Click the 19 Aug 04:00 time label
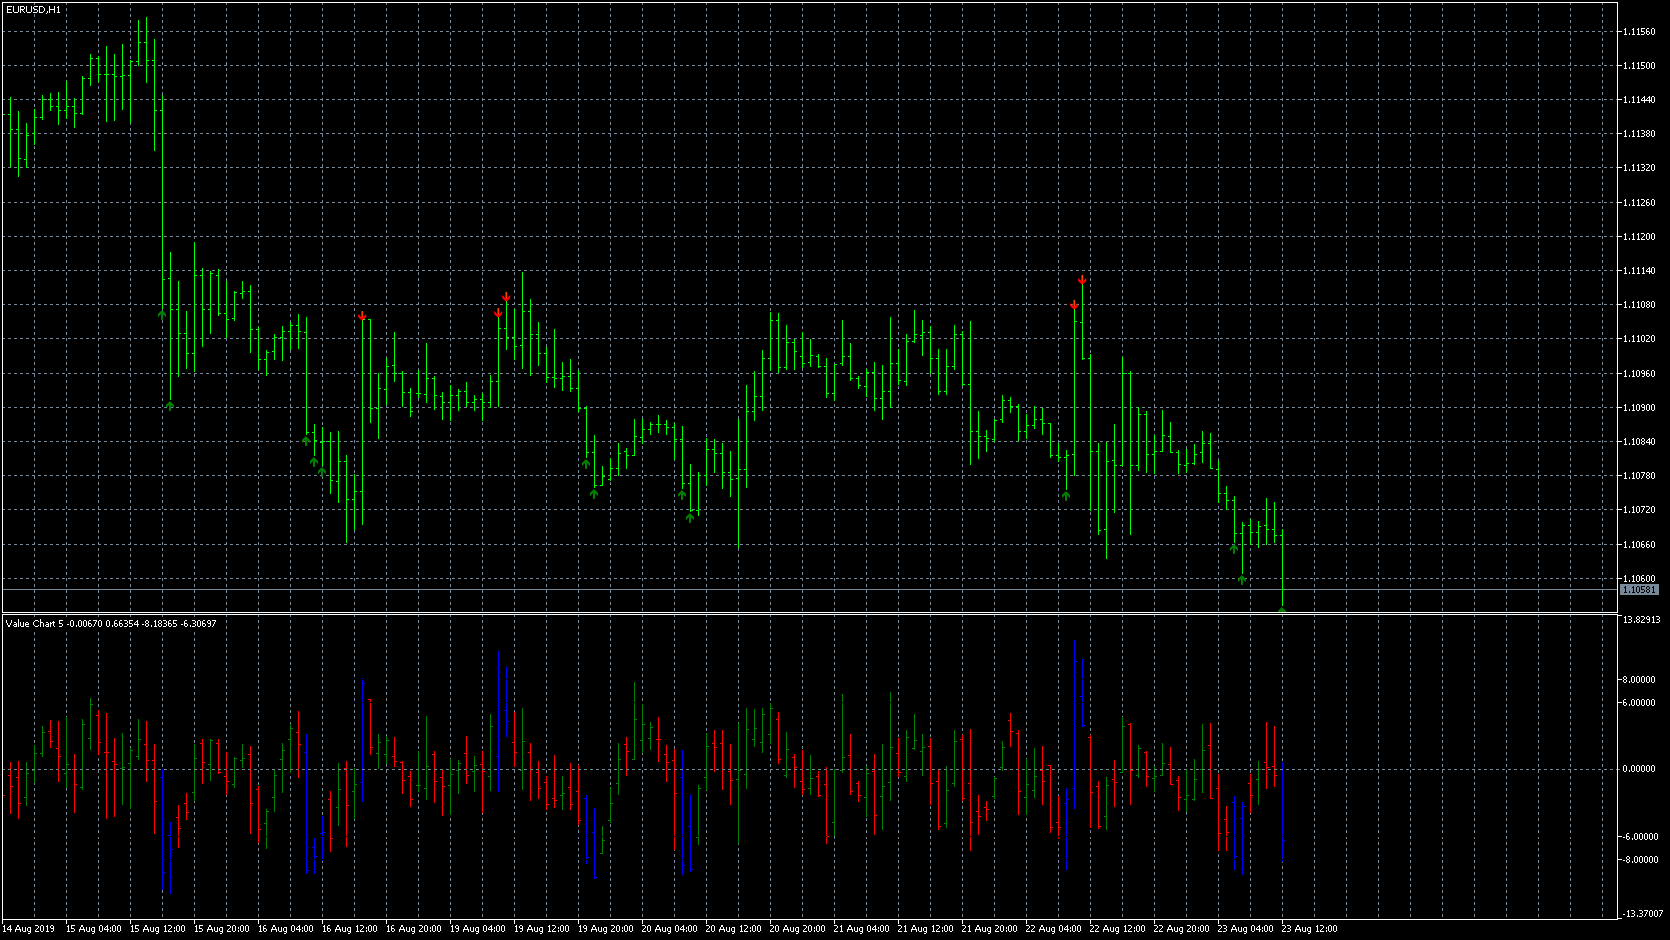Viewport: 1670px width, 940px height. point(478,929)
